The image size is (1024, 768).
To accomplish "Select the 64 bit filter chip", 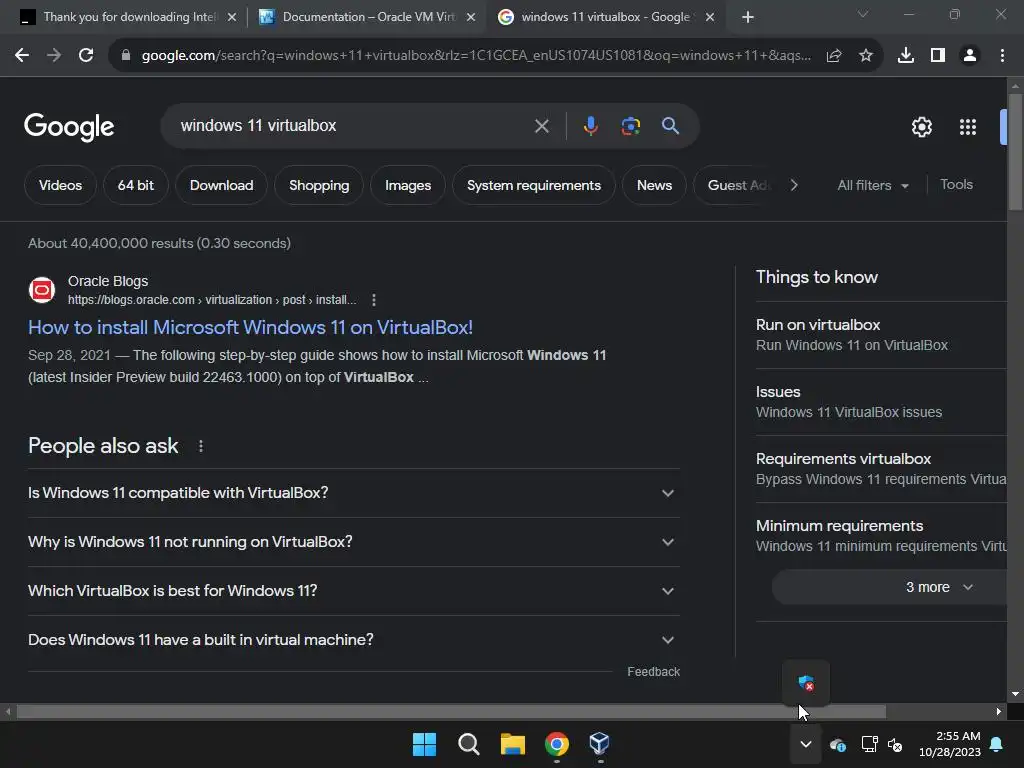I will (x=136, y=185).
